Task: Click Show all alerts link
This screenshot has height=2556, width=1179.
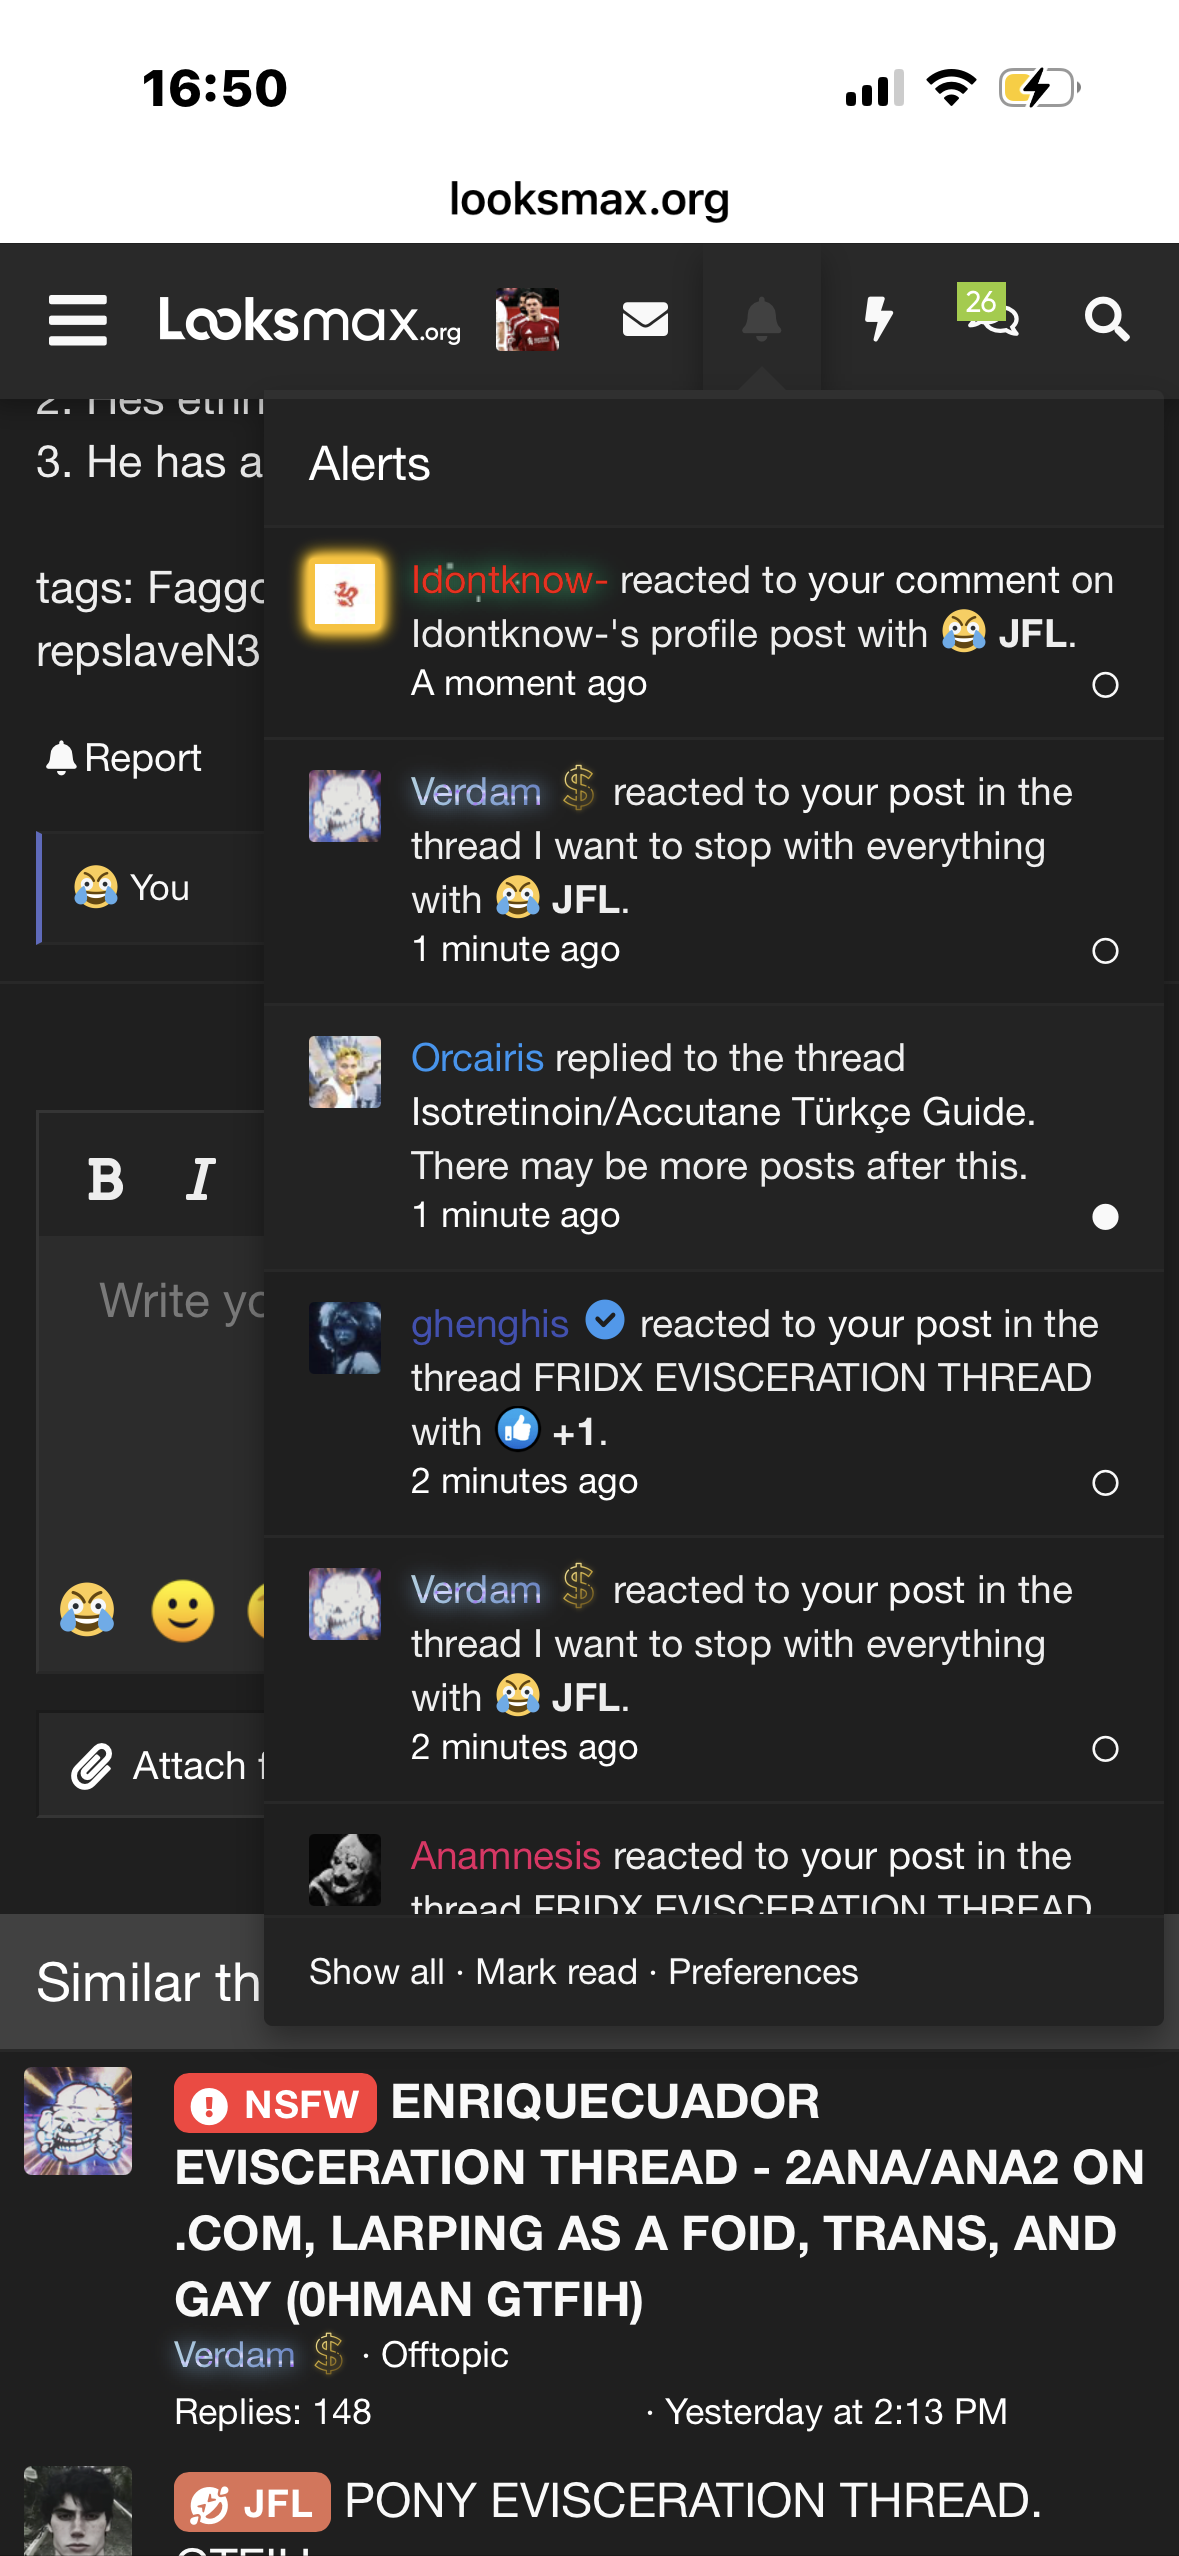Action: coord(376,1972)
